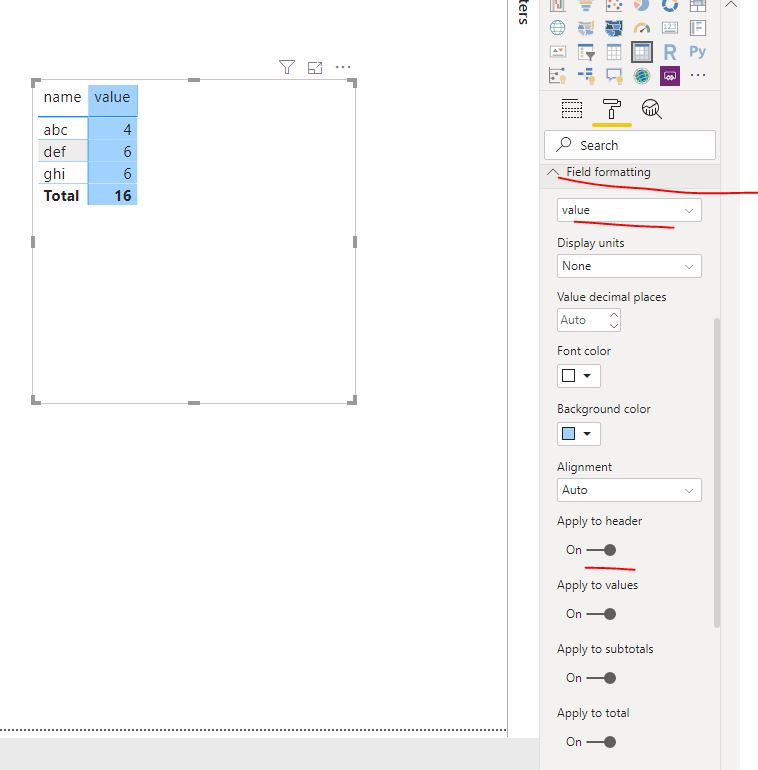The width and height of the screenshot is (758, 770).
Task: Select the Multi-row card visualization
Action: click(x=698, y=28)
